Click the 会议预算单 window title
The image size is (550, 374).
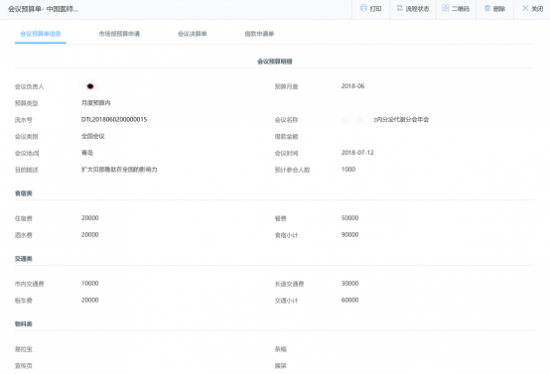tap(43, 9)
